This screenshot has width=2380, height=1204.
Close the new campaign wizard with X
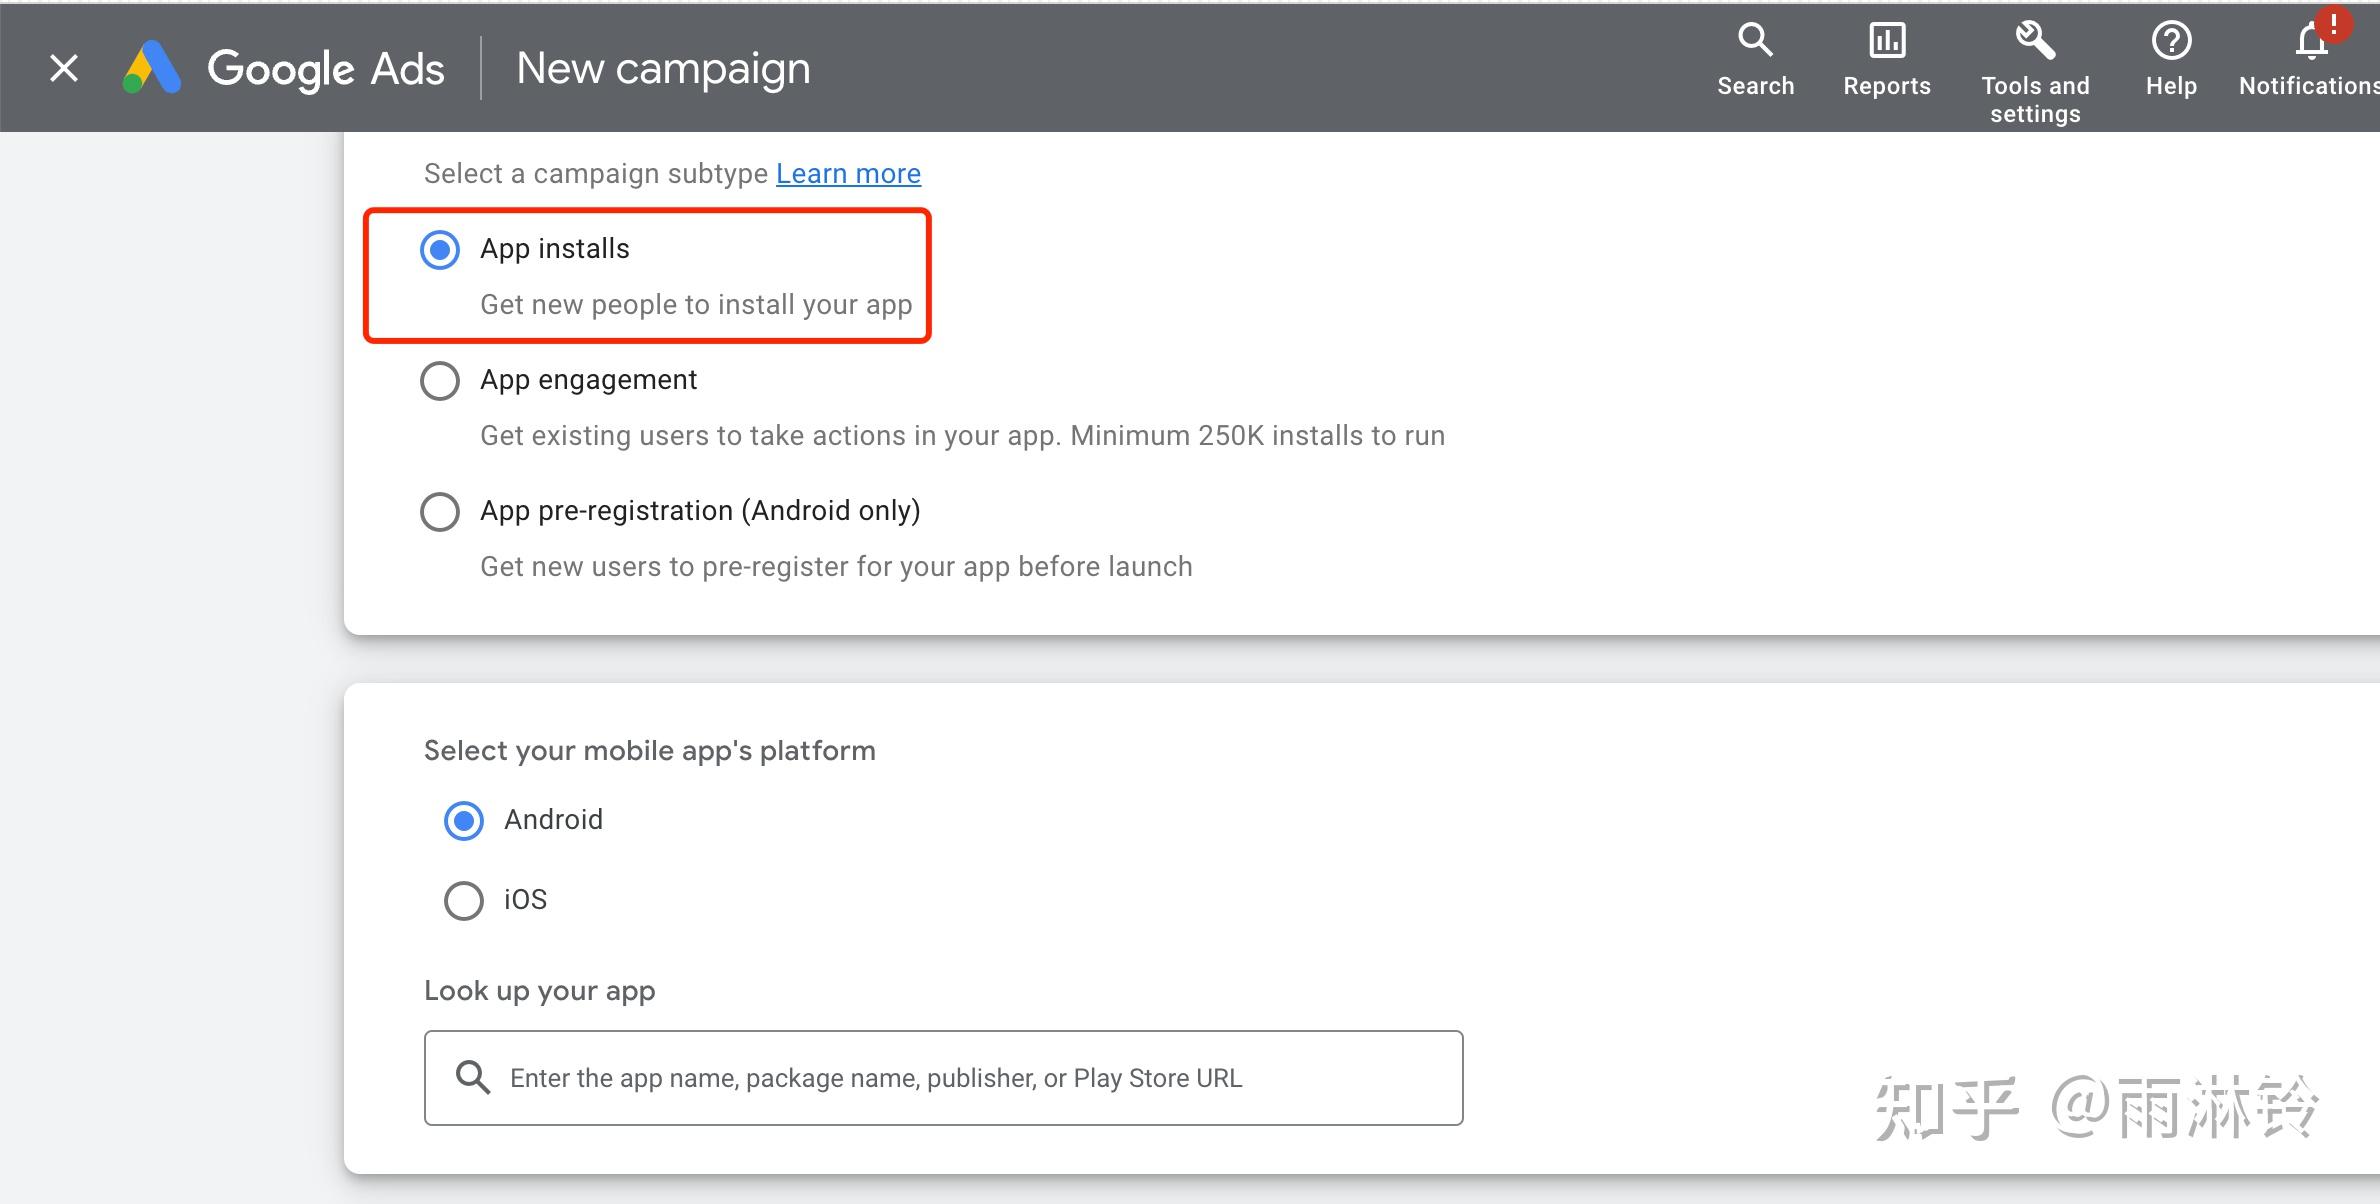[64, 68]
